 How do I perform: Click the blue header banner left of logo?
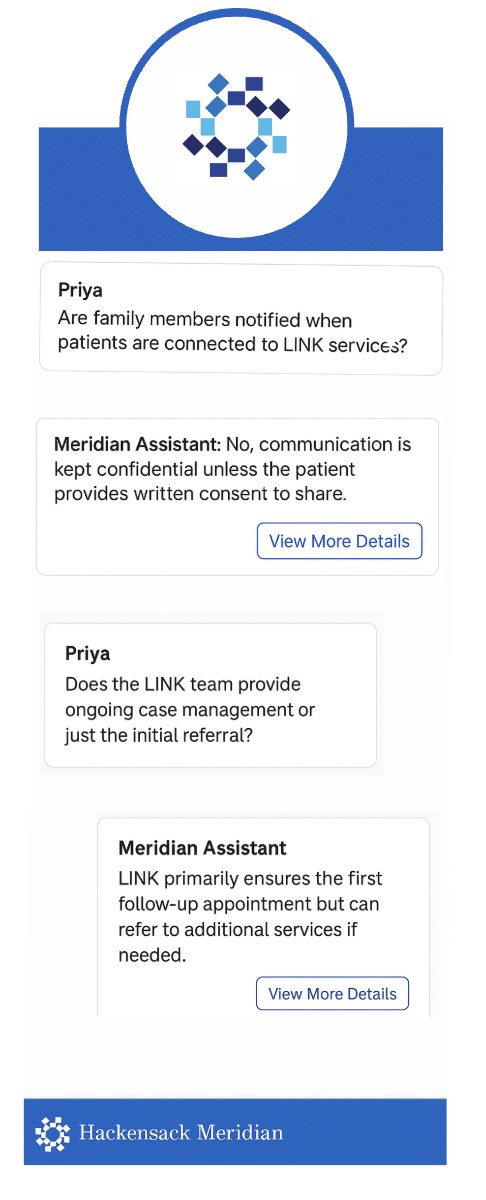tap(80, 190)
